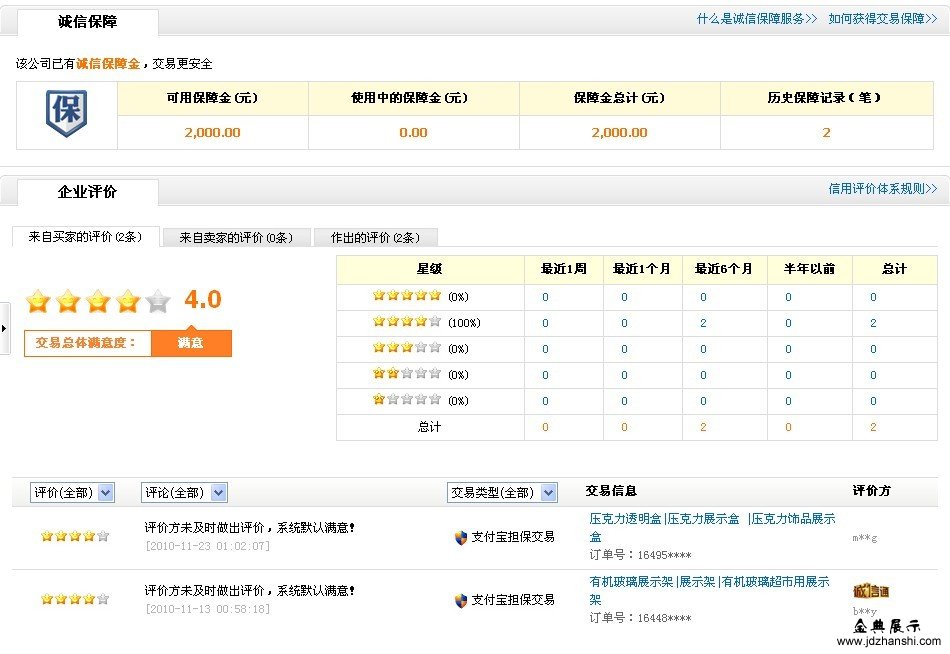Viewport: 950px width, 654px height.
Task: Click the order number 16495****
Action: point(665,555)
